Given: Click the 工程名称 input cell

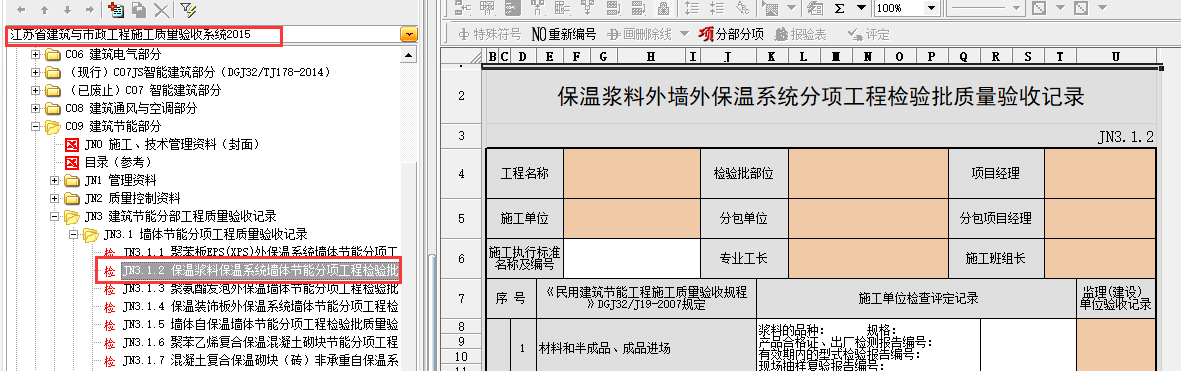Looking at the screenshot, I should (631, 174).
